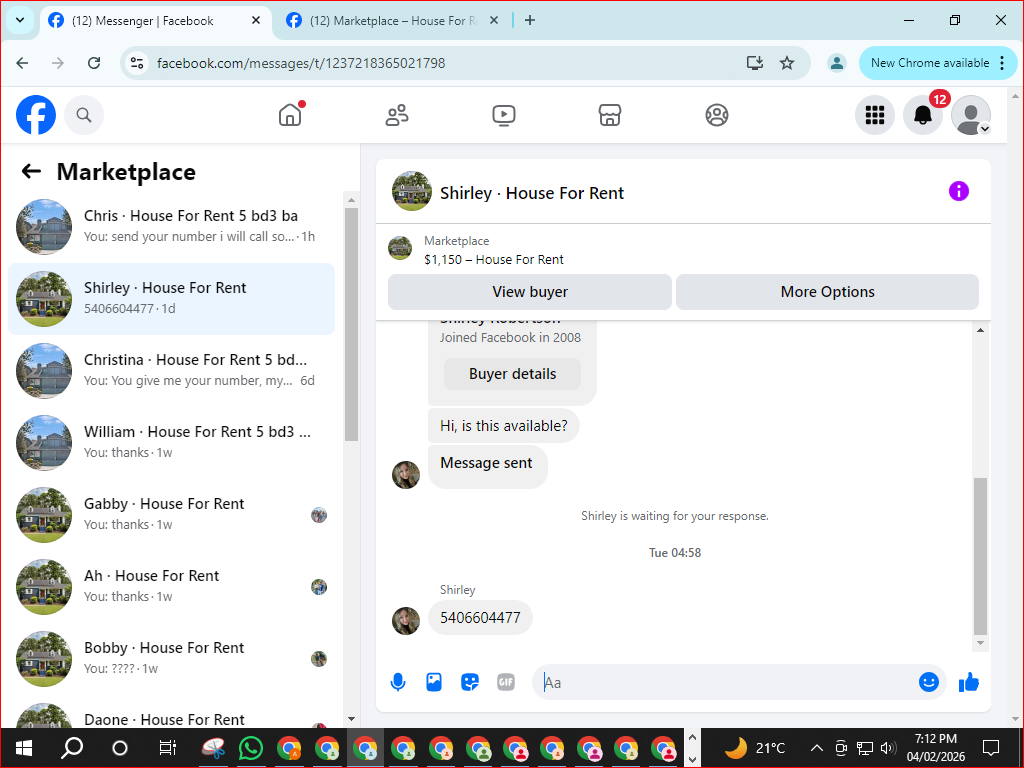Viewport: 1024px width, 768px height.
Task: Click the More Options button
Action: [827, 292]
